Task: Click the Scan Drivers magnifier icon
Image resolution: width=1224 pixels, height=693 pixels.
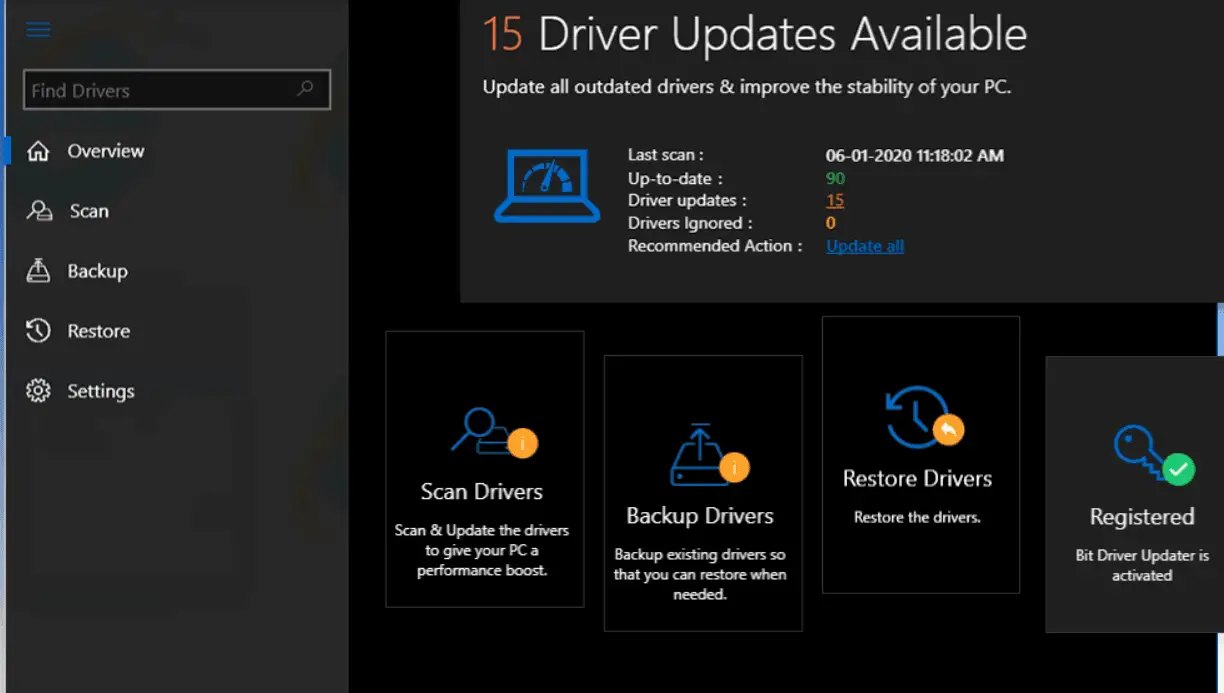Action: [494, 432]
